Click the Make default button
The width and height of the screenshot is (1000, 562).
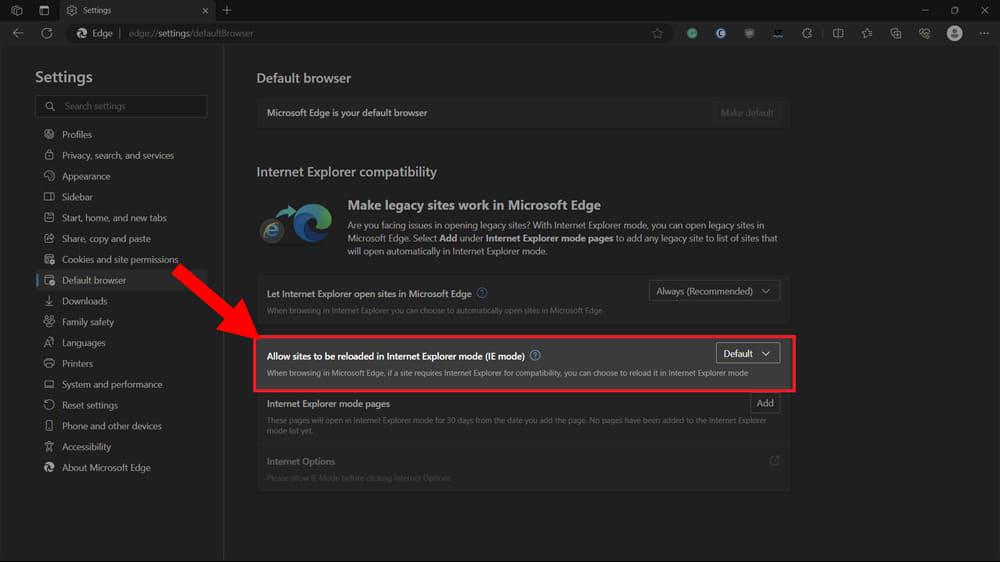pos(747,113)
